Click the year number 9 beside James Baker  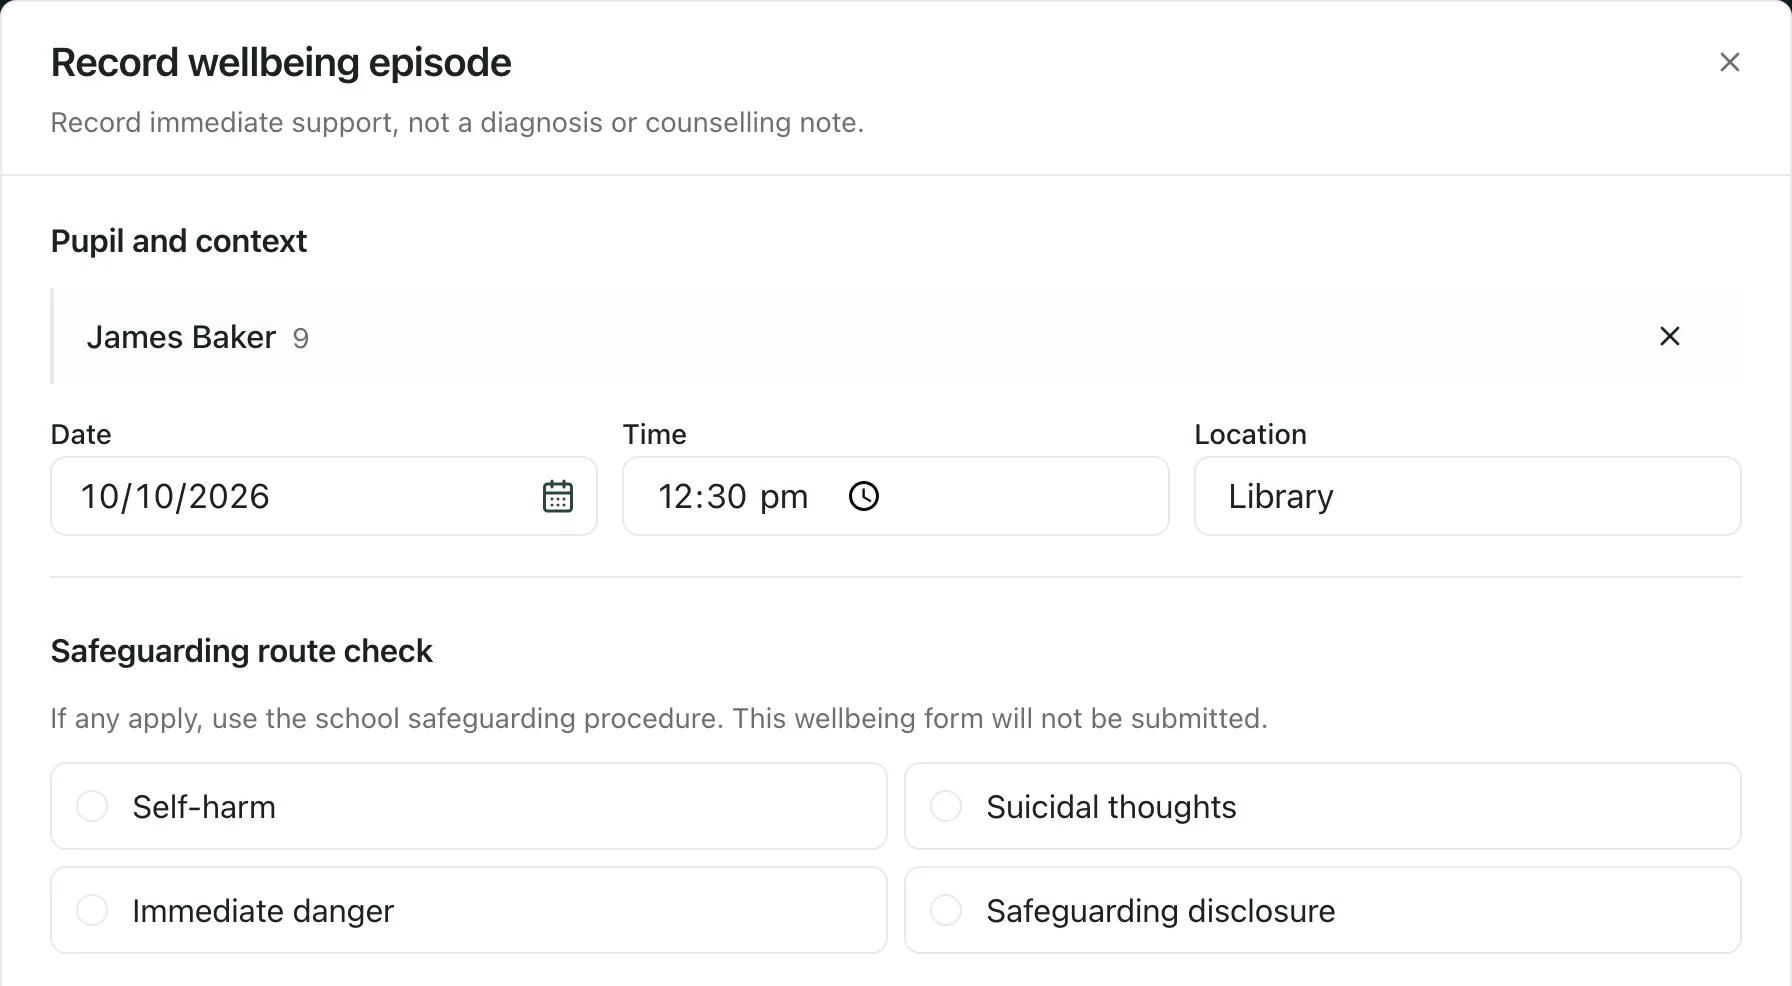coord(300,339)
